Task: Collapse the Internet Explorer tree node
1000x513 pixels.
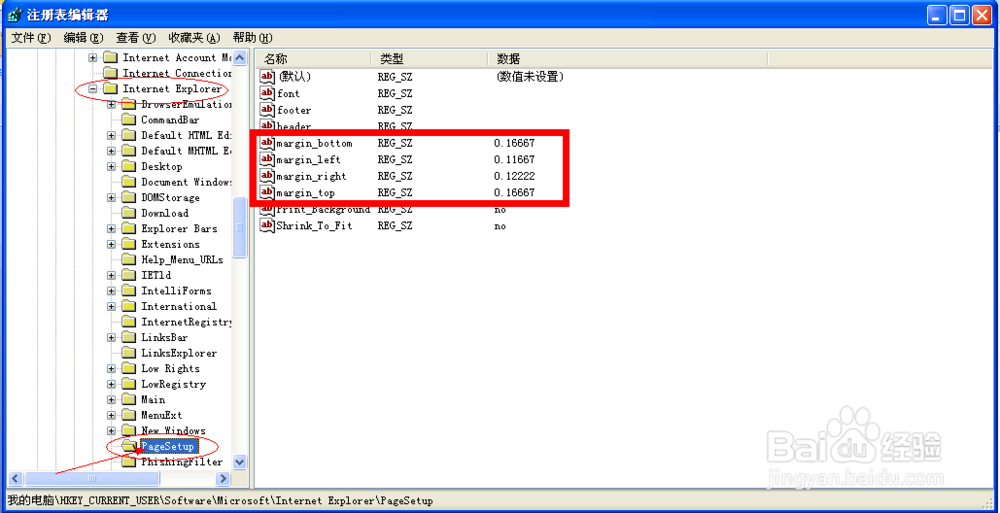Action: 92,89
